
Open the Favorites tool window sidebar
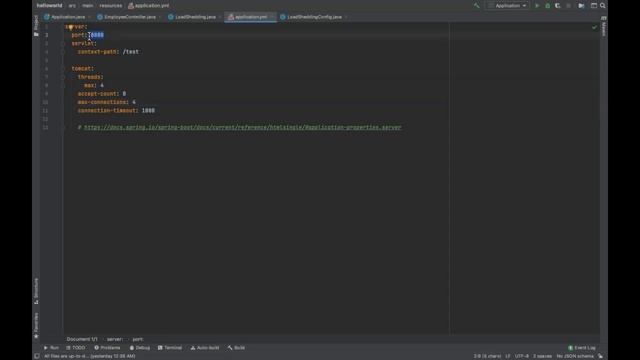(x=36, y=325)
